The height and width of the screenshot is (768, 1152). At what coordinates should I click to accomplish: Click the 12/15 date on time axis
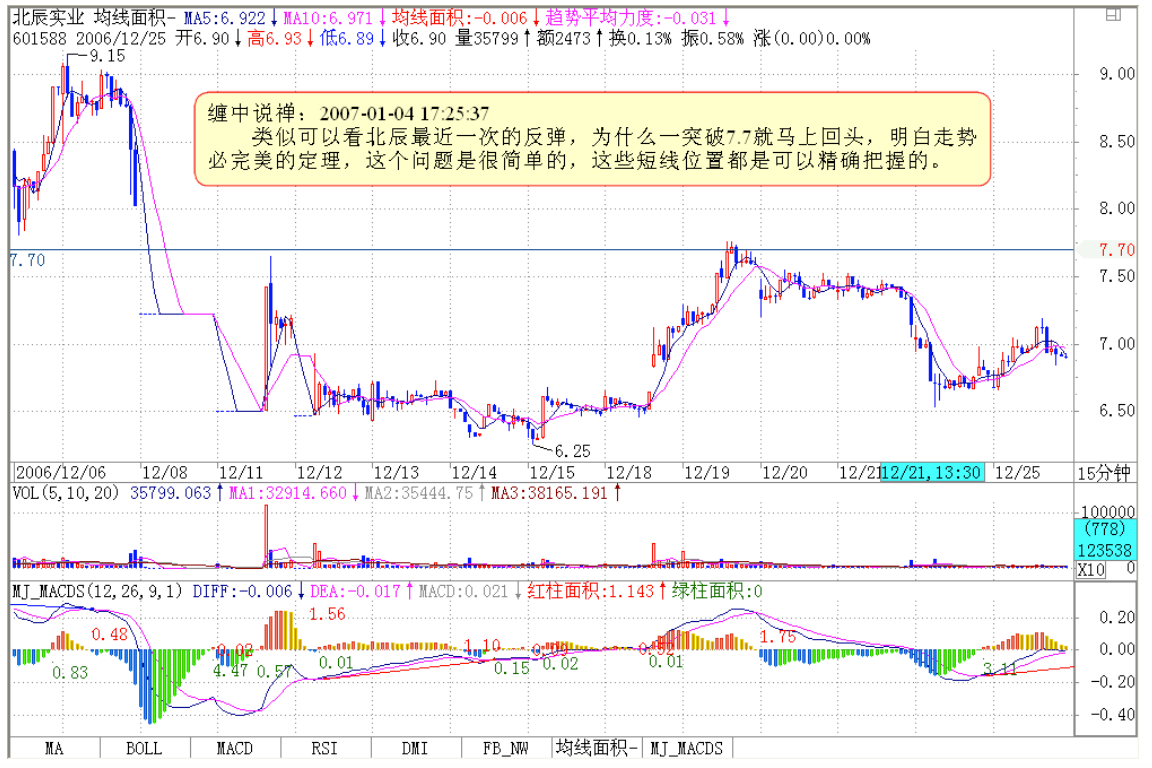coord(552,473)
